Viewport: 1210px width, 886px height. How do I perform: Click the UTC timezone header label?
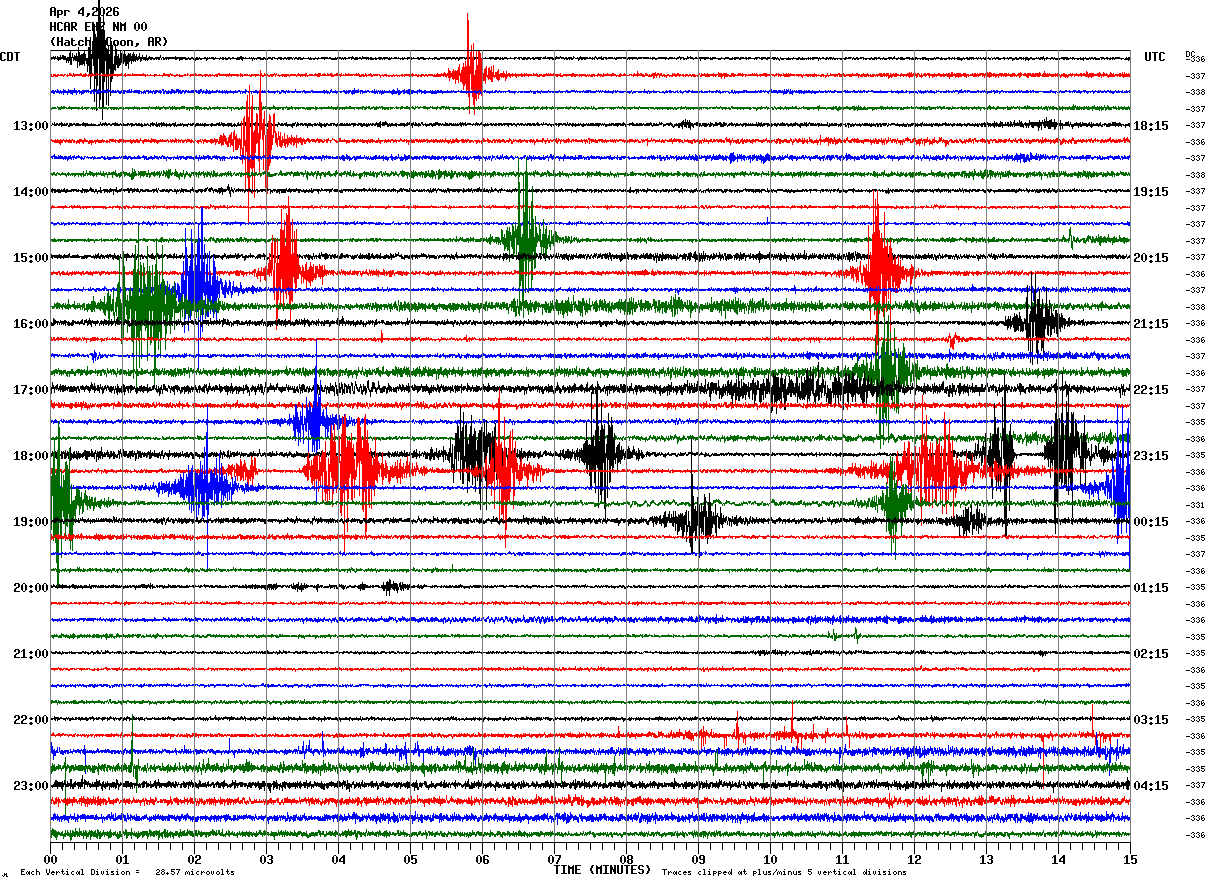1155,57
